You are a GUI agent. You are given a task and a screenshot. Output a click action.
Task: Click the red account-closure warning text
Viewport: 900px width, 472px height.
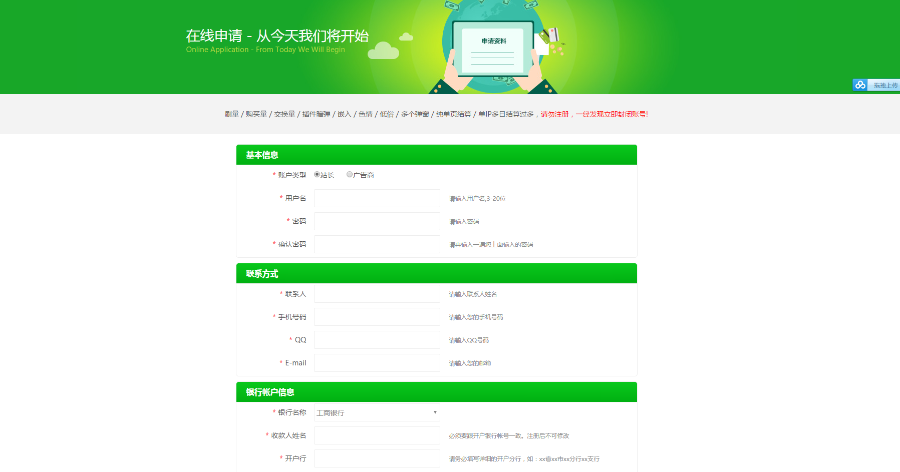(594, 114)
